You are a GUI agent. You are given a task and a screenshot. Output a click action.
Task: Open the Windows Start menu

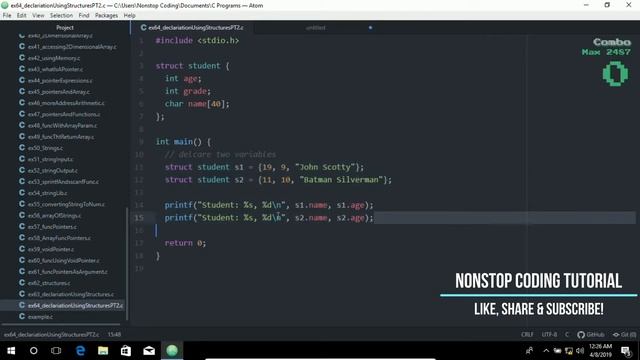point(11,351)
